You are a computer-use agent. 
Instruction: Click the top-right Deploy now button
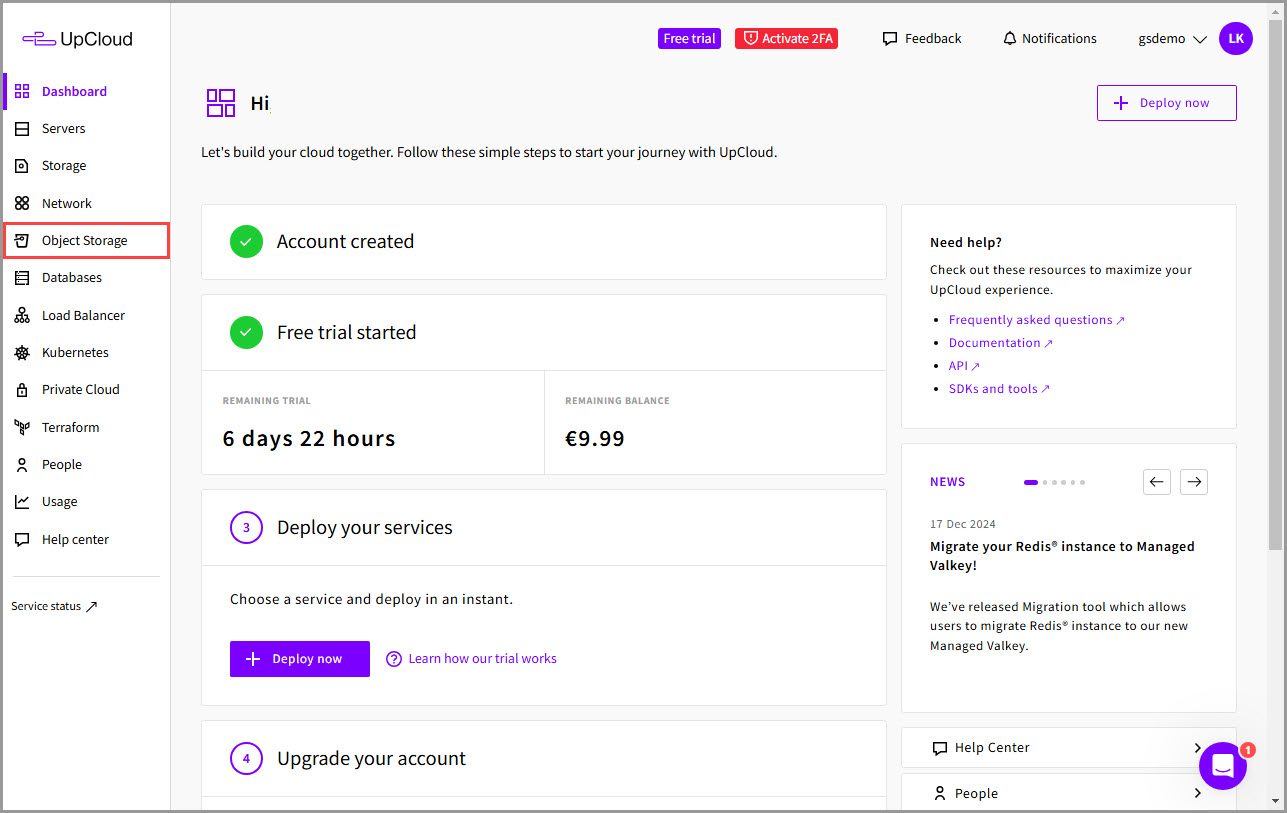pos(1167,103)
